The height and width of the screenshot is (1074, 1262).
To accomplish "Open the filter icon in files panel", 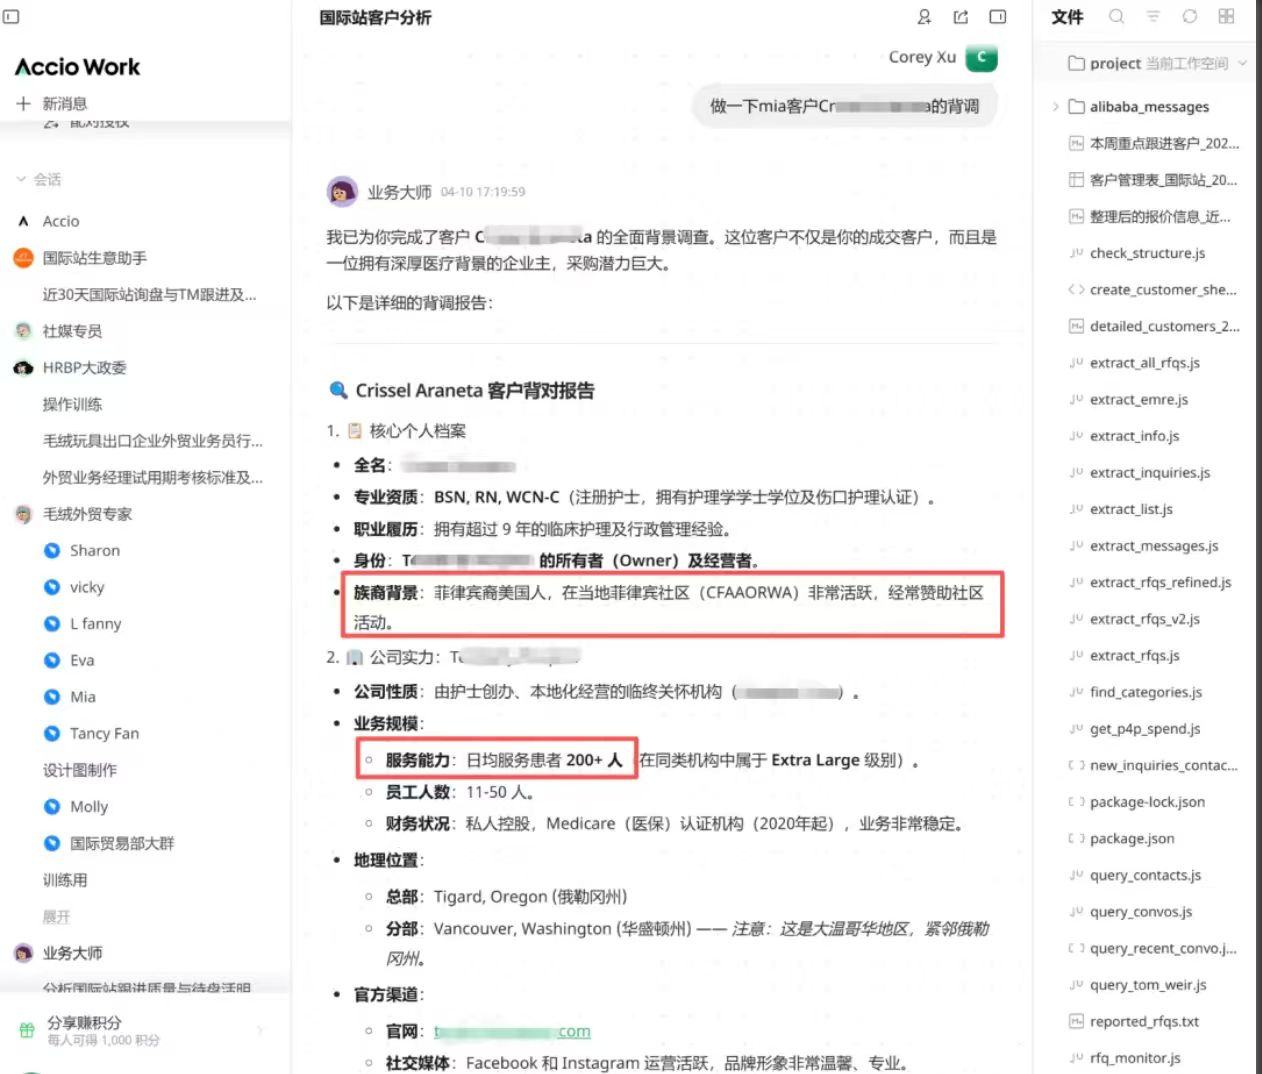I will click(1153, 16).
